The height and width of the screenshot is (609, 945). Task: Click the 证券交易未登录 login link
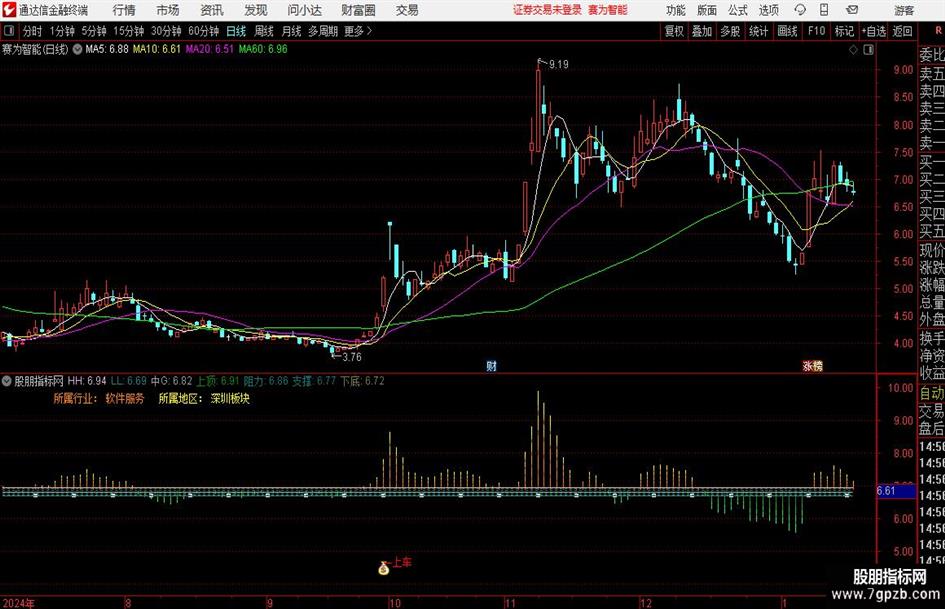point(548,10)
